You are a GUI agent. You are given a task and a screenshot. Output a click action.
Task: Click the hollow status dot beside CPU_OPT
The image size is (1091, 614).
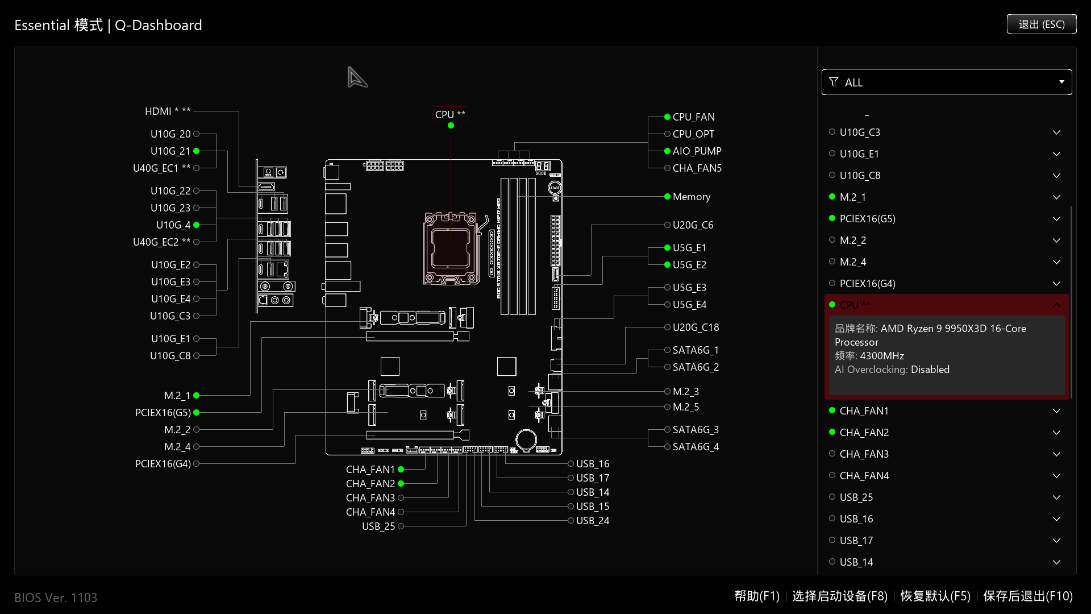(667, 134)
